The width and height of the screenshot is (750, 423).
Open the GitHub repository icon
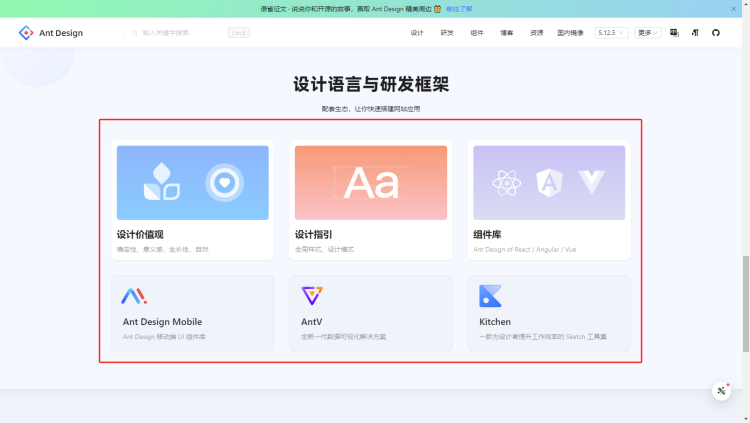(716, 33)
